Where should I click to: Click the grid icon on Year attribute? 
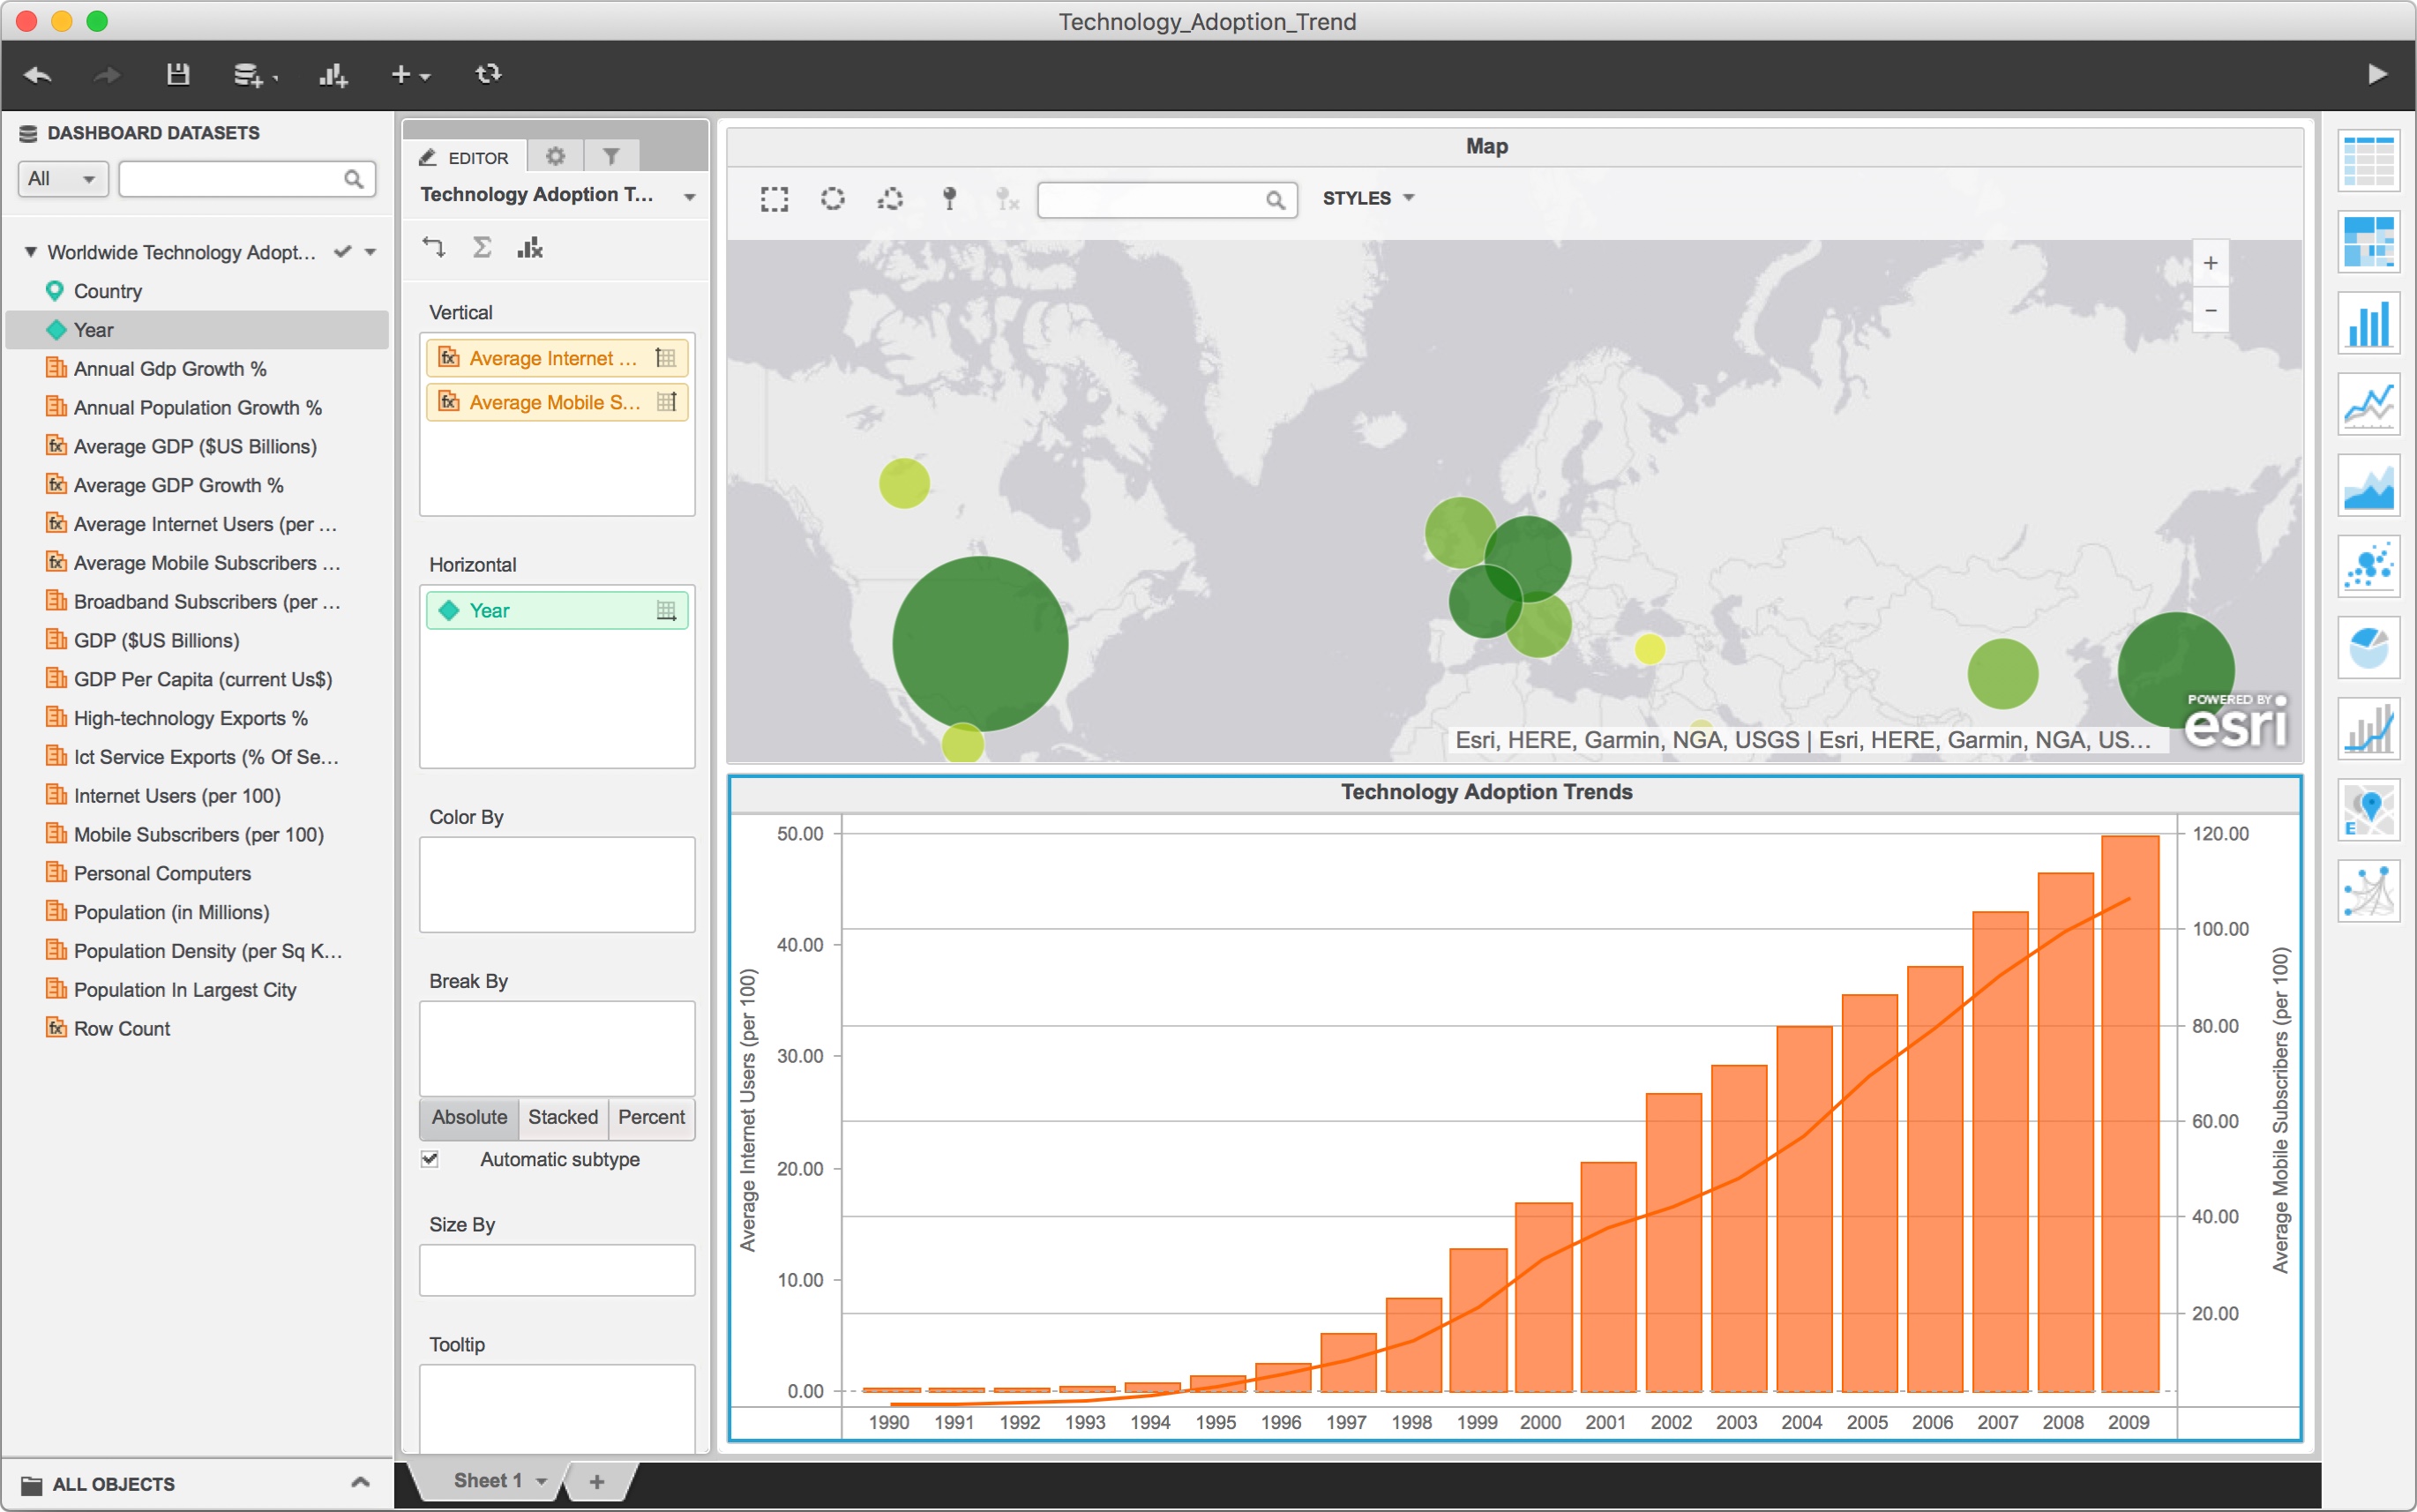click(x=666, y=610)
